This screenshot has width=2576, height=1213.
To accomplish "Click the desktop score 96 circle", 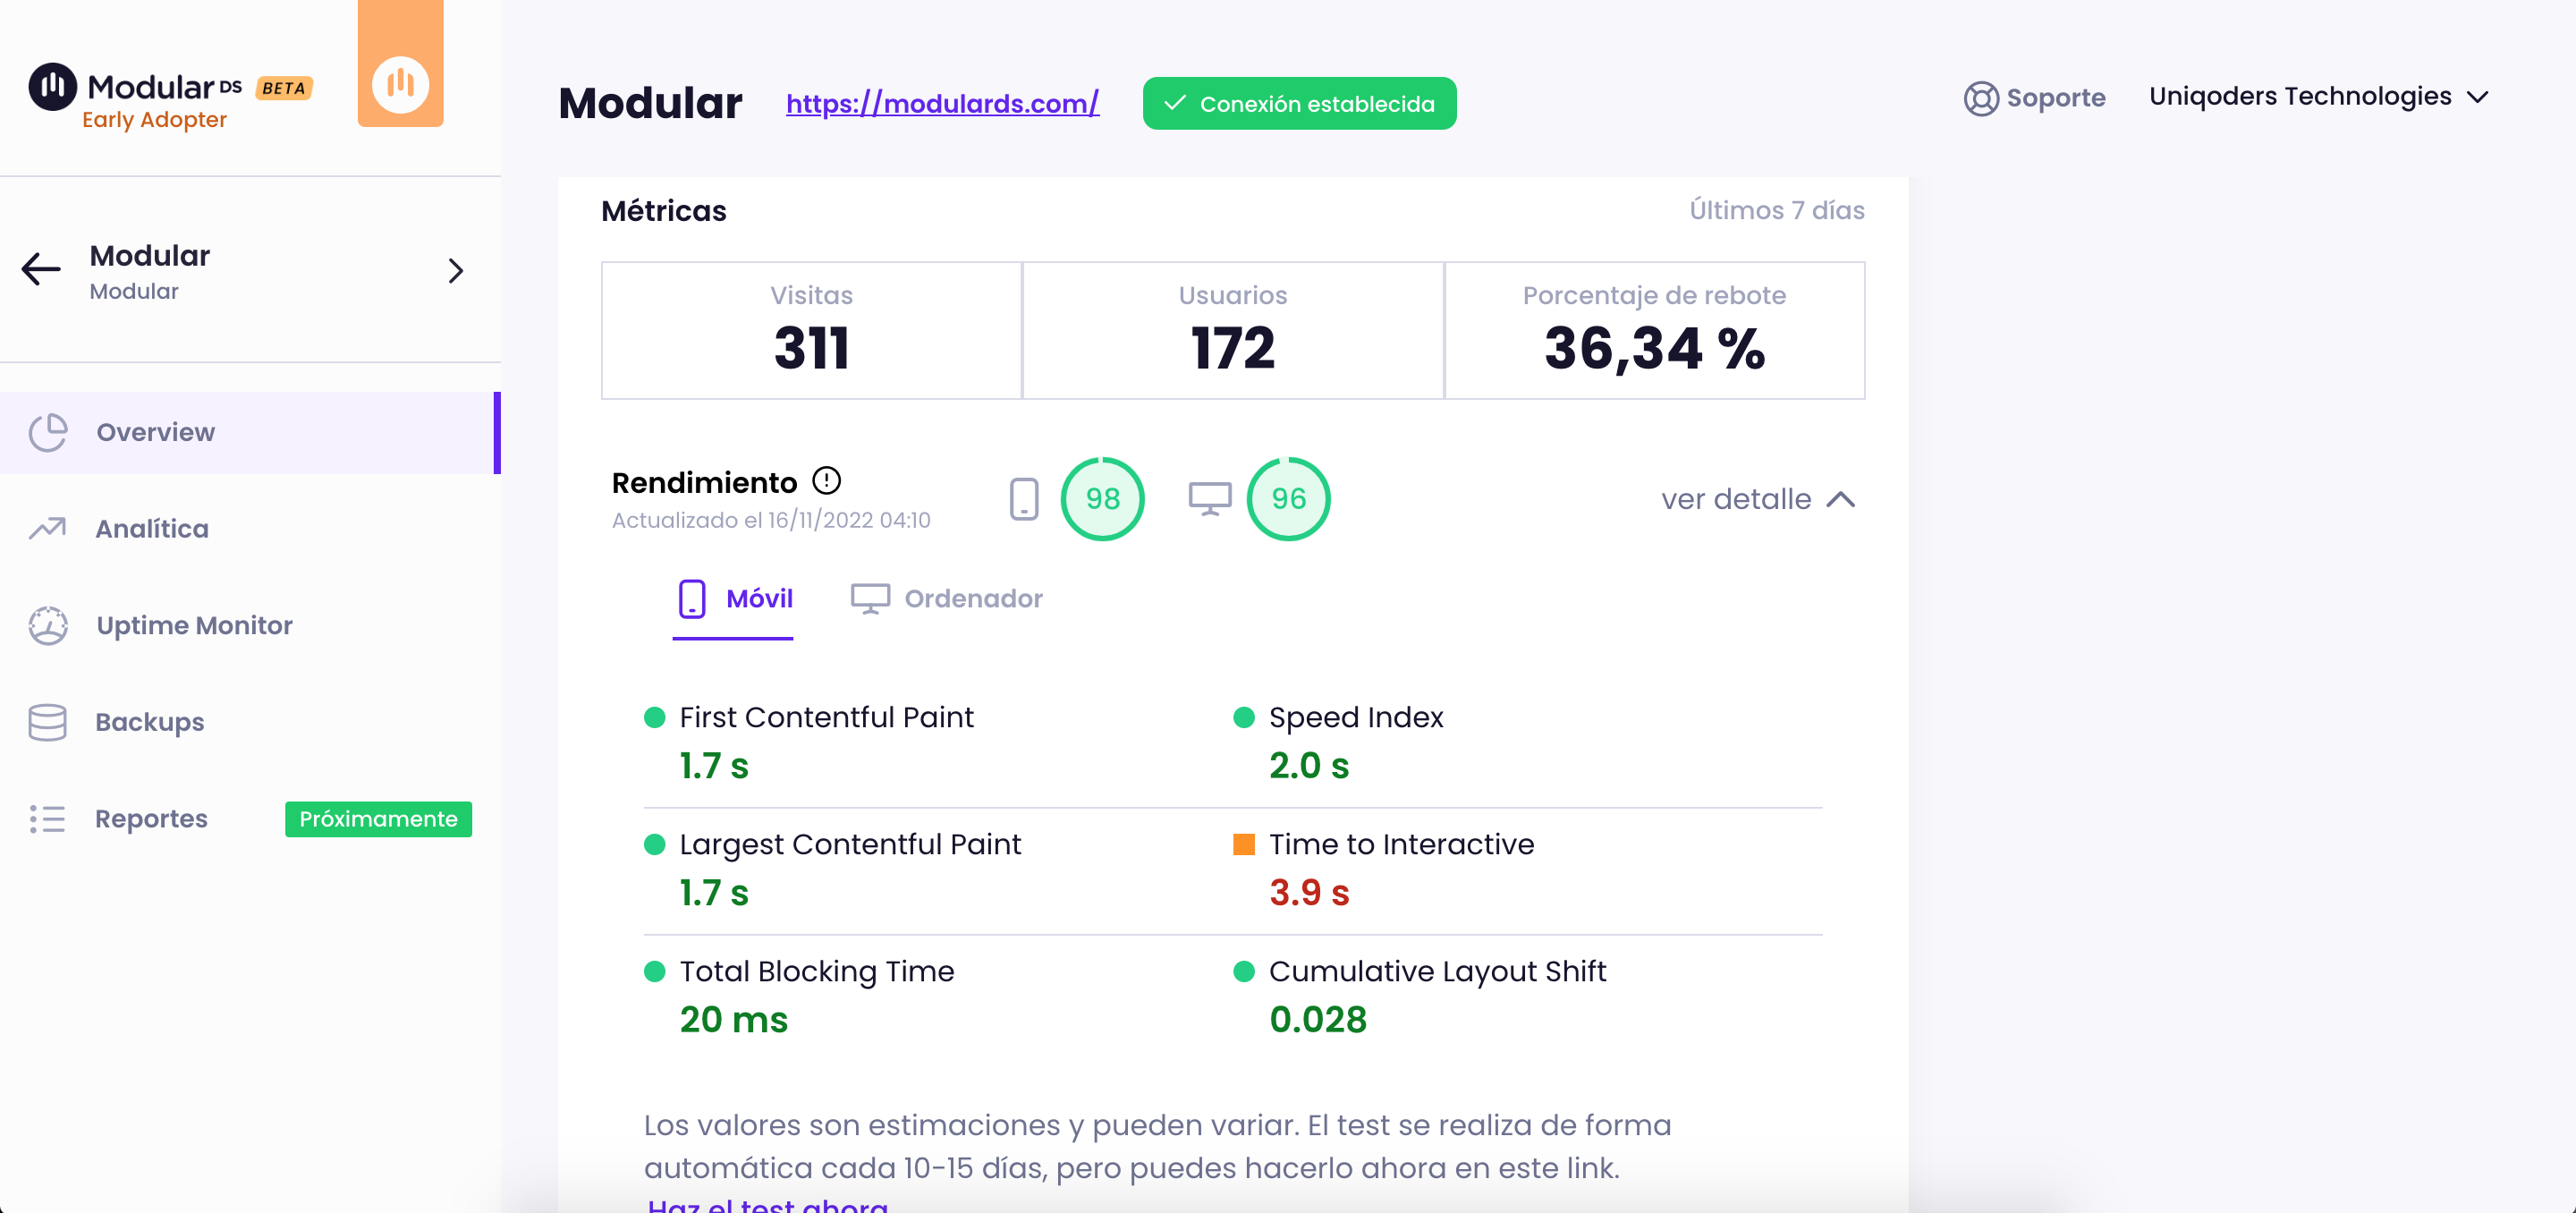I will (1288, 498).
